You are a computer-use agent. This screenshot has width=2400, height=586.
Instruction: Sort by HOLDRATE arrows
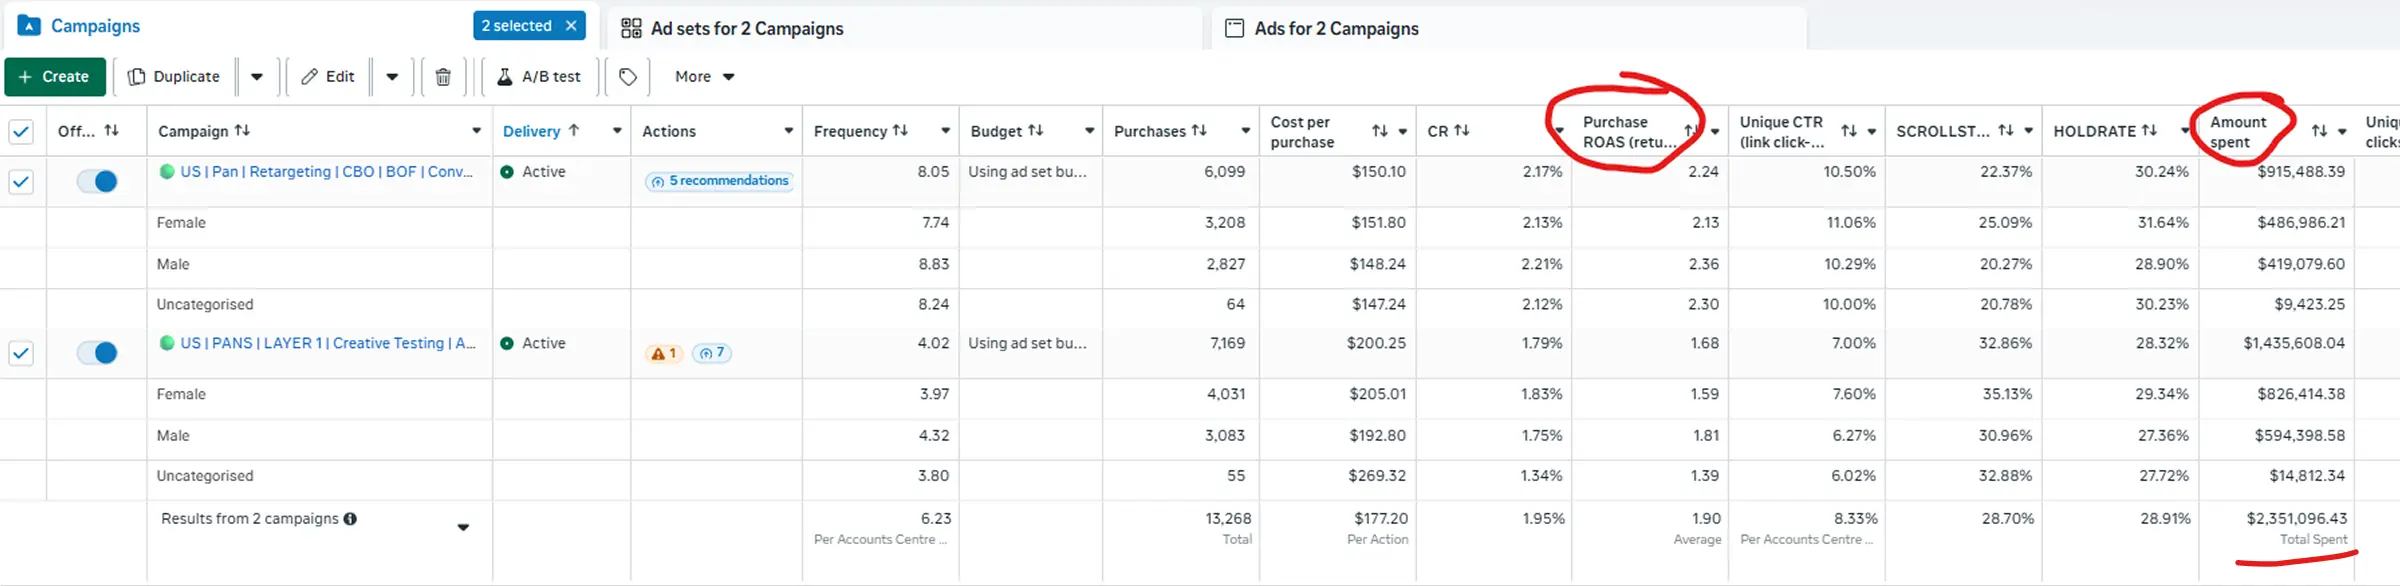[x=2148, y=130]
